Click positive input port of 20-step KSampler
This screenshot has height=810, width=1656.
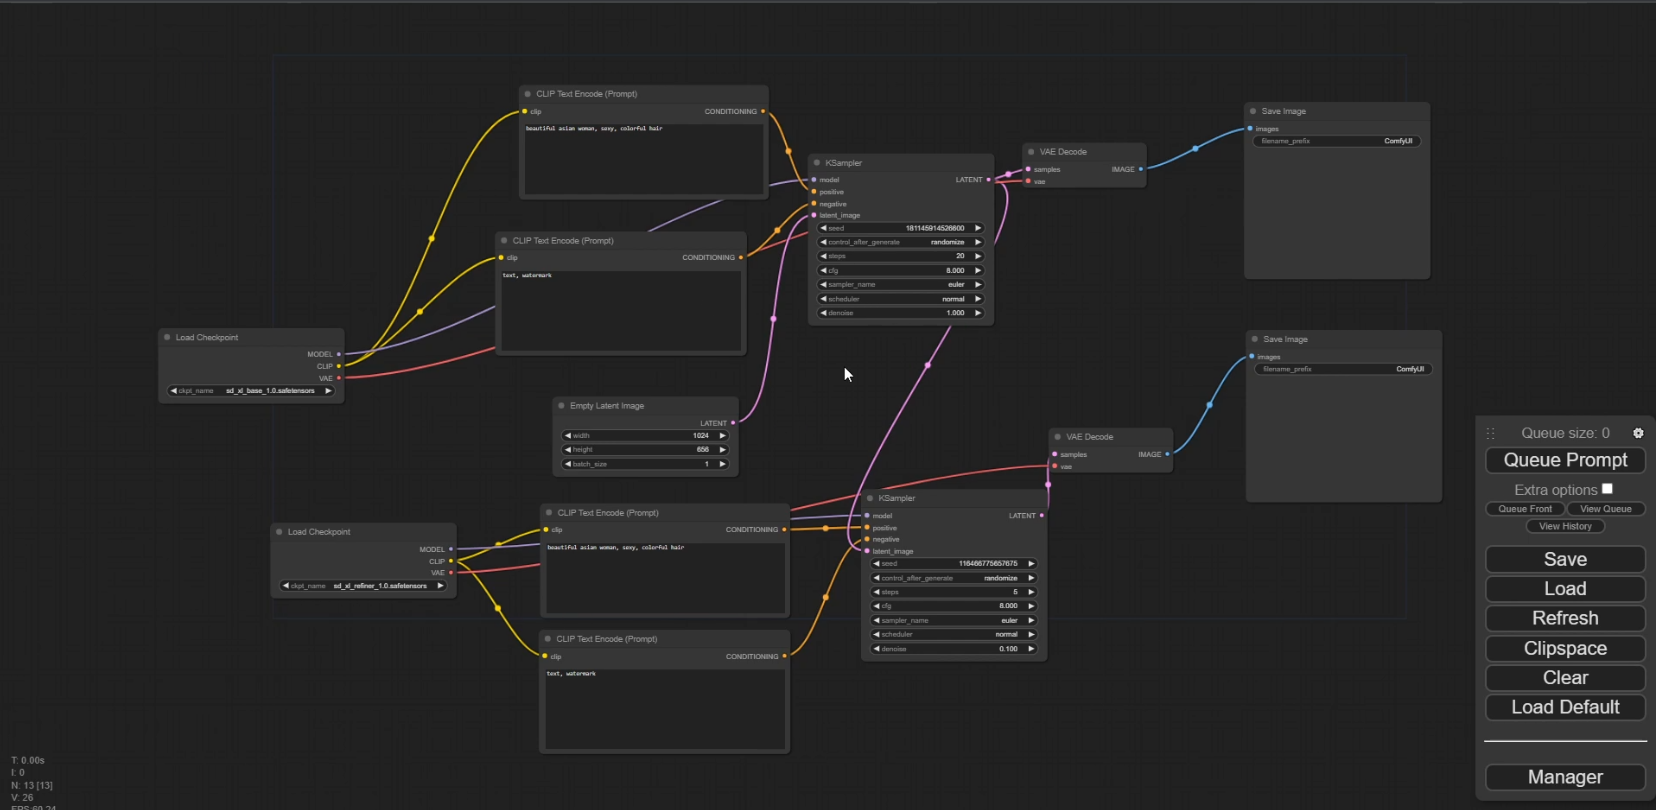[814, 192]
